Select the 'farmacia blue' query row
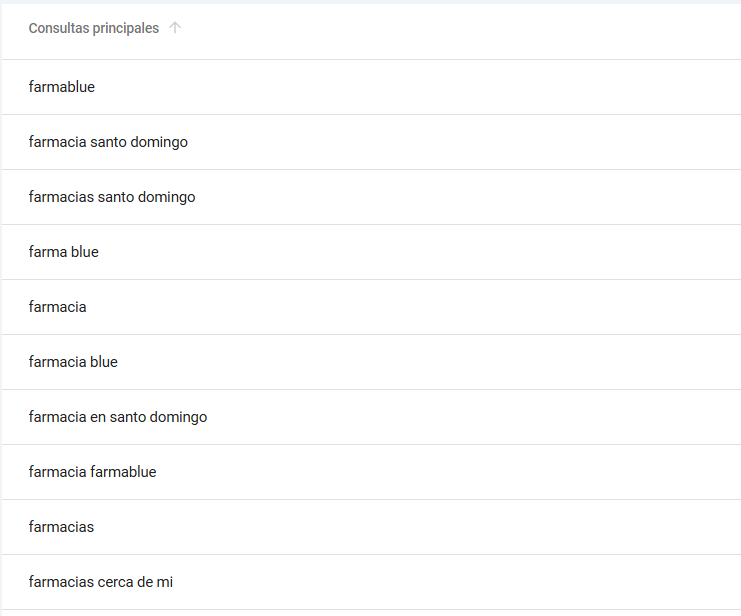Viewport: 741px width, 616px height. pyautogui.click(x=371, y=362)
